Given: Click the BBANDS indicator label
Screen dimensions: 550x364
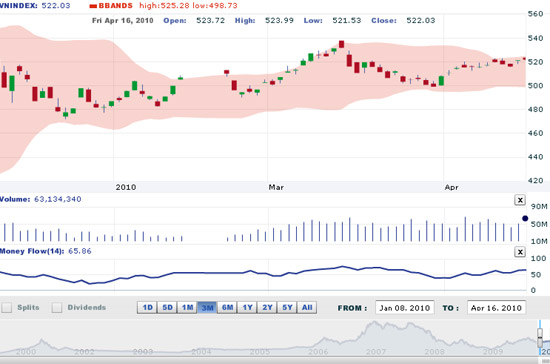Looking at the screenshot, I should (x=115, y=6).
